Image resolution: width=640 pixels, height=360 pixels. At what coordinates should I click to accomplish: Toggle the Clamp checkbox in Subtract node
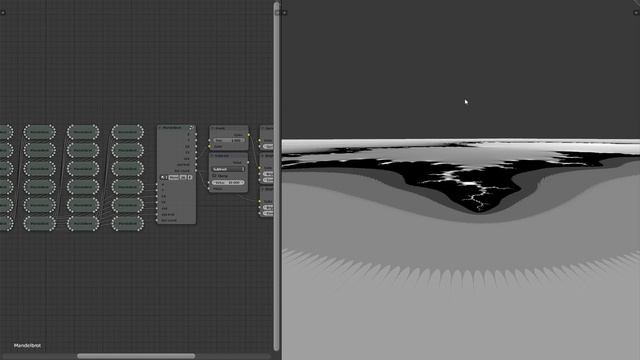click(214, 176)
